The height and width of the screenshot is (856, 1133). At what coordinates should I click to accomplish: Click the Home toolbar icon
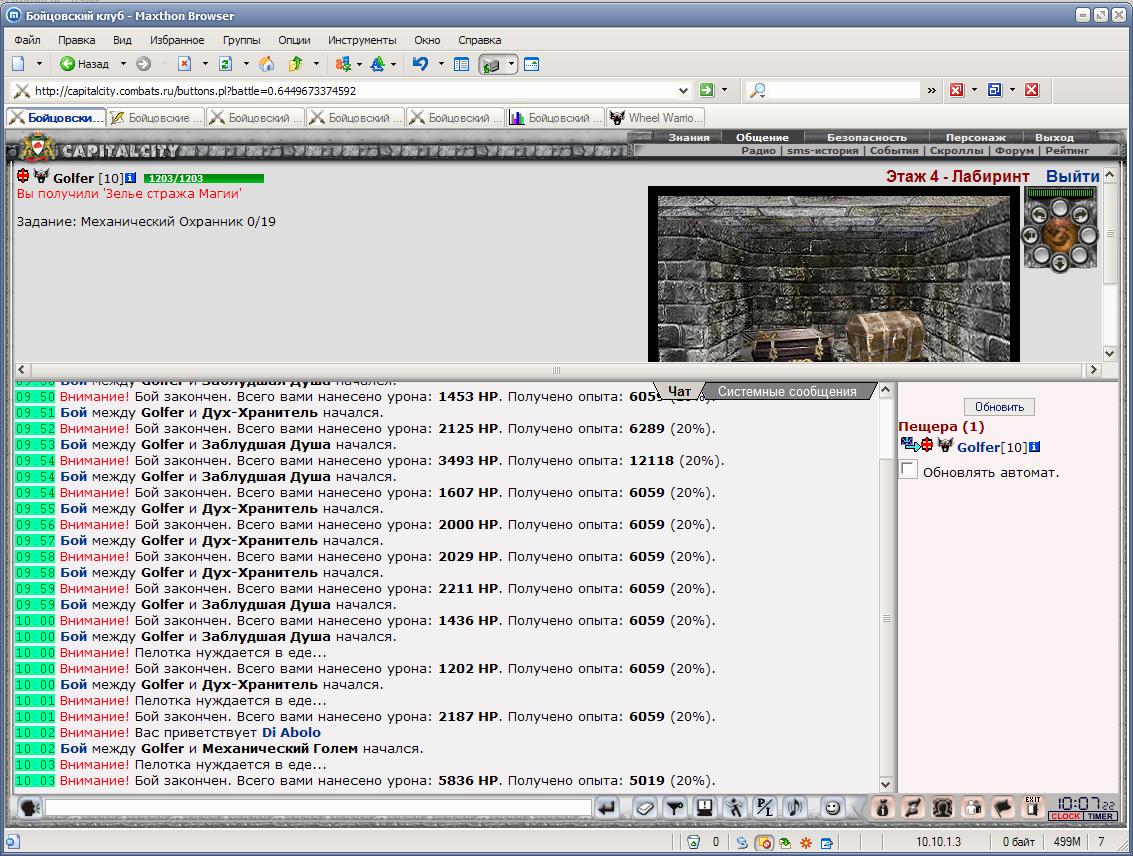point(267,64)
